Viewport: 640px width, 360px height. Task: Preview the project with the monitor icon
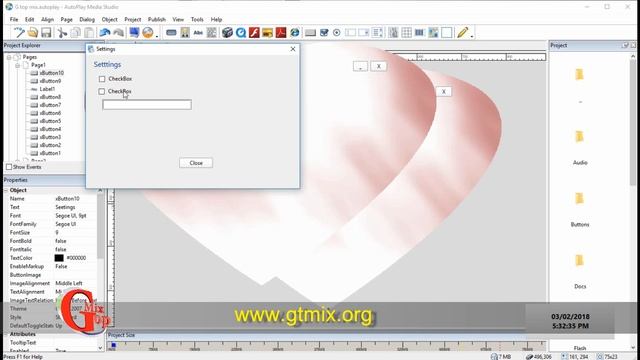click(134, 33)
